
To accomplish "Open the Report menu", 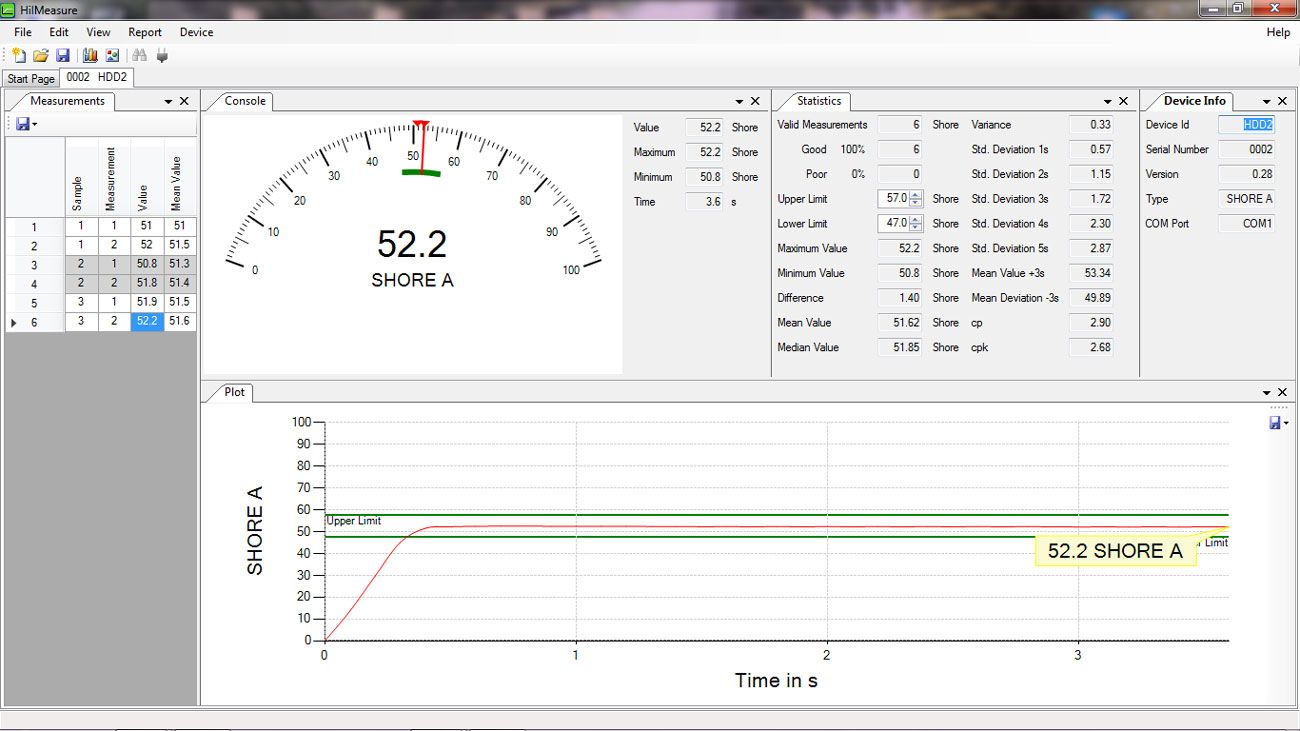I will 145,32.
